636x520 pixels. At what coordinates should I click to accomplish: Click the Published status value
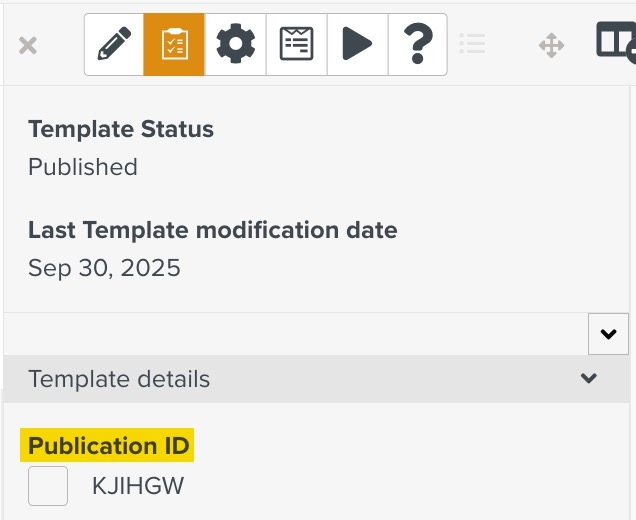(83, 167)
